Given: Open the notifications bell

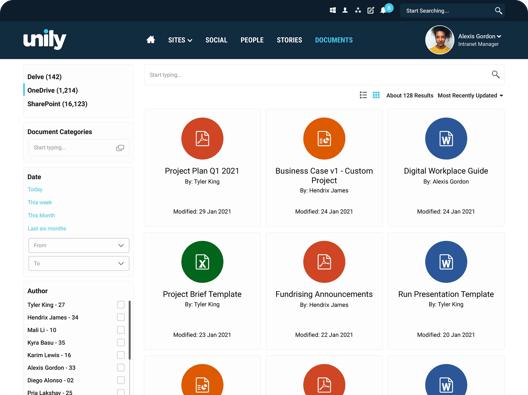Looking at the screenshot, I should point(383,10).
